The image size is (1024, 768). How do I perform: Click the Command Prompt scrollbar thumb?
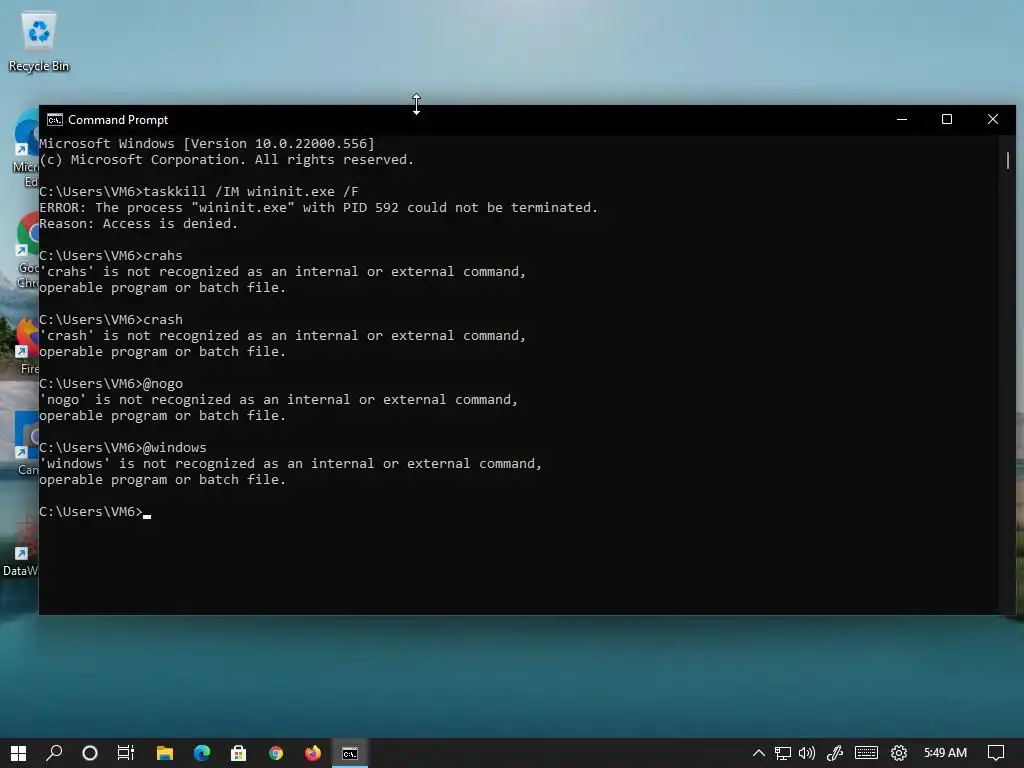point(1008,160)
